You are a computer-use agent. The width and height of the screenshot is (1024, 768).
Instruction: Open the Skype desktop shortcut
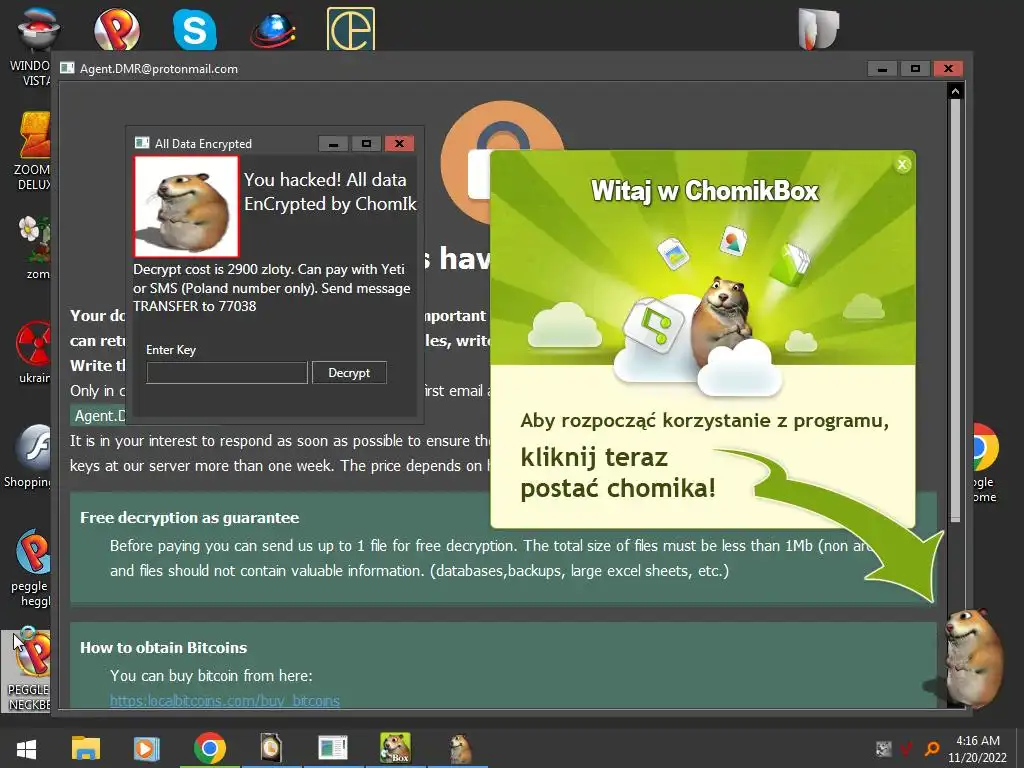[x=195, y=29]
